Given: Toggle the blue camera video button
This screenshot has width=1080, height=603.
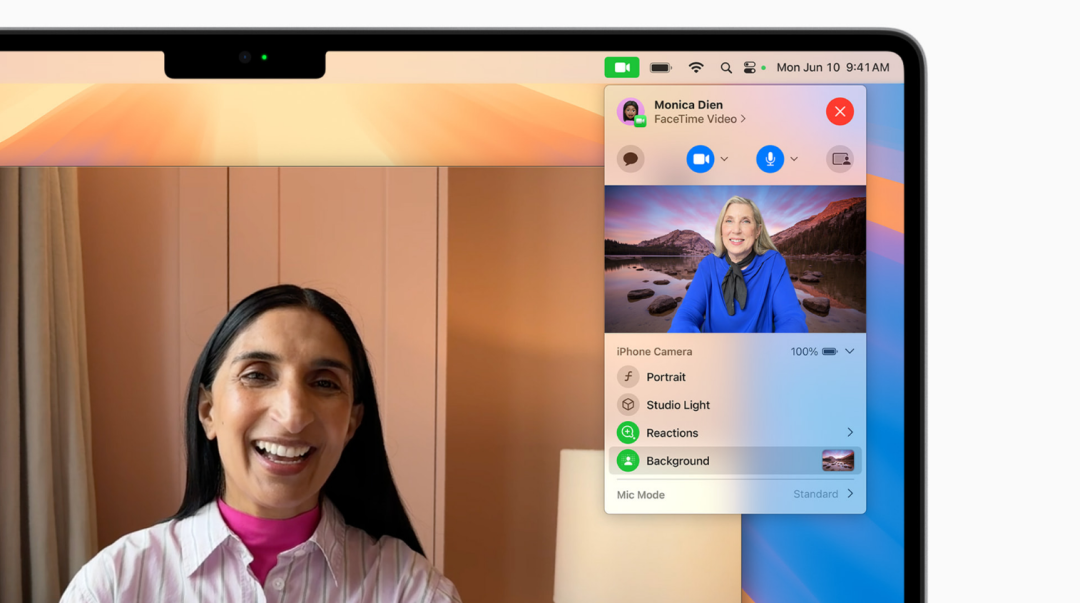Looking at the screenshot, I should (700, 159).
